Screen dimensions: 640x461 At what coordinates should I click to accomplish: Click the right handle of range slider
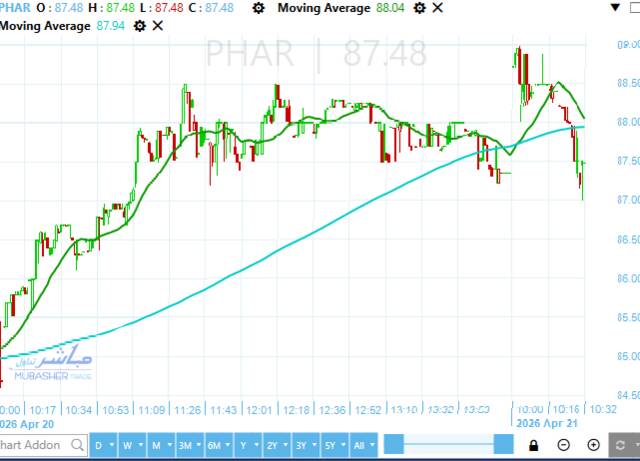[x=503, y=444]
